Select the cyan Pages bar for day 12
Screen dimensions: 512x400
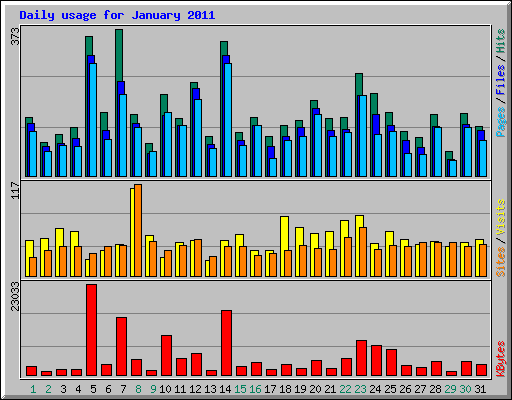[x=198, y=138]
